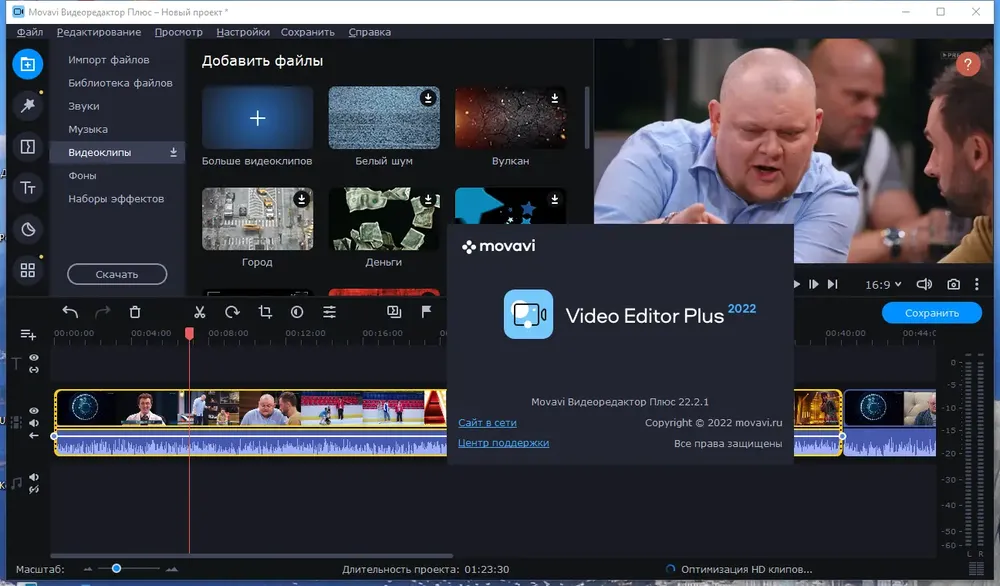Take a snapshot with the camera icon
Screen dimensions: 1000x586
[953, 284]
